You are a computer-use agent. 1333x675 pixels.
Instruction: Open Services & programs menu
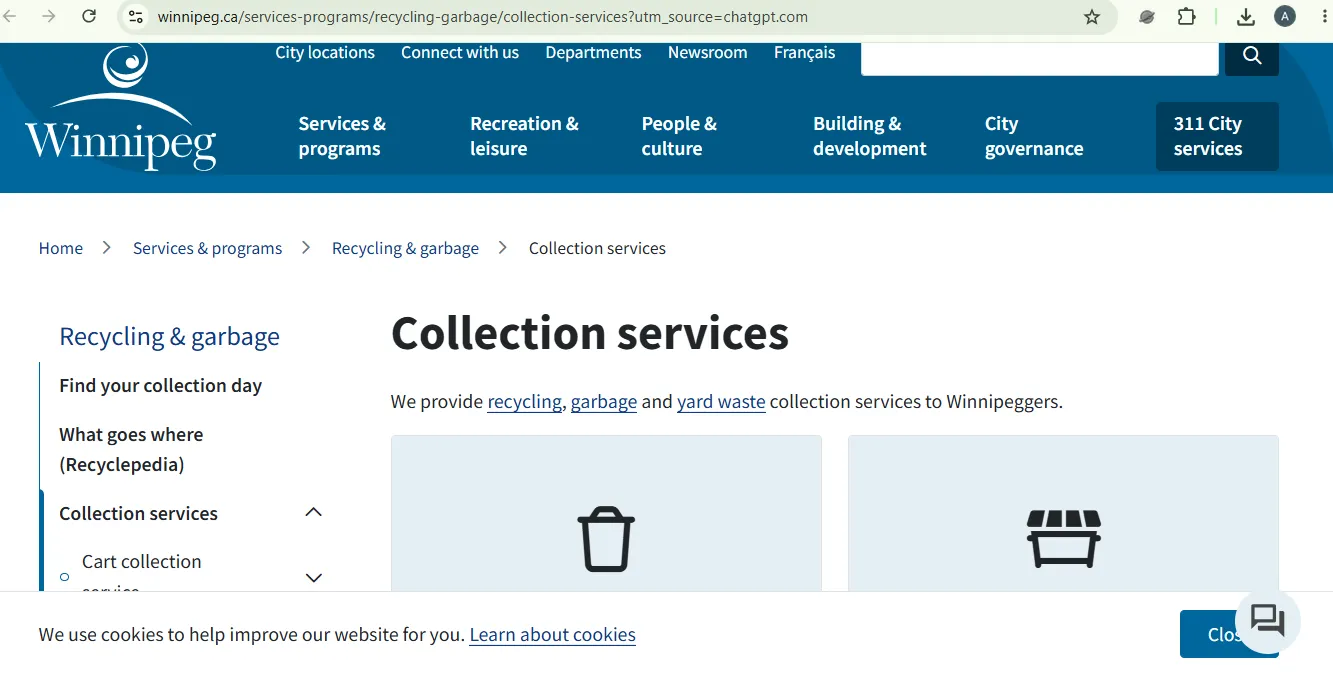(342, 136)
